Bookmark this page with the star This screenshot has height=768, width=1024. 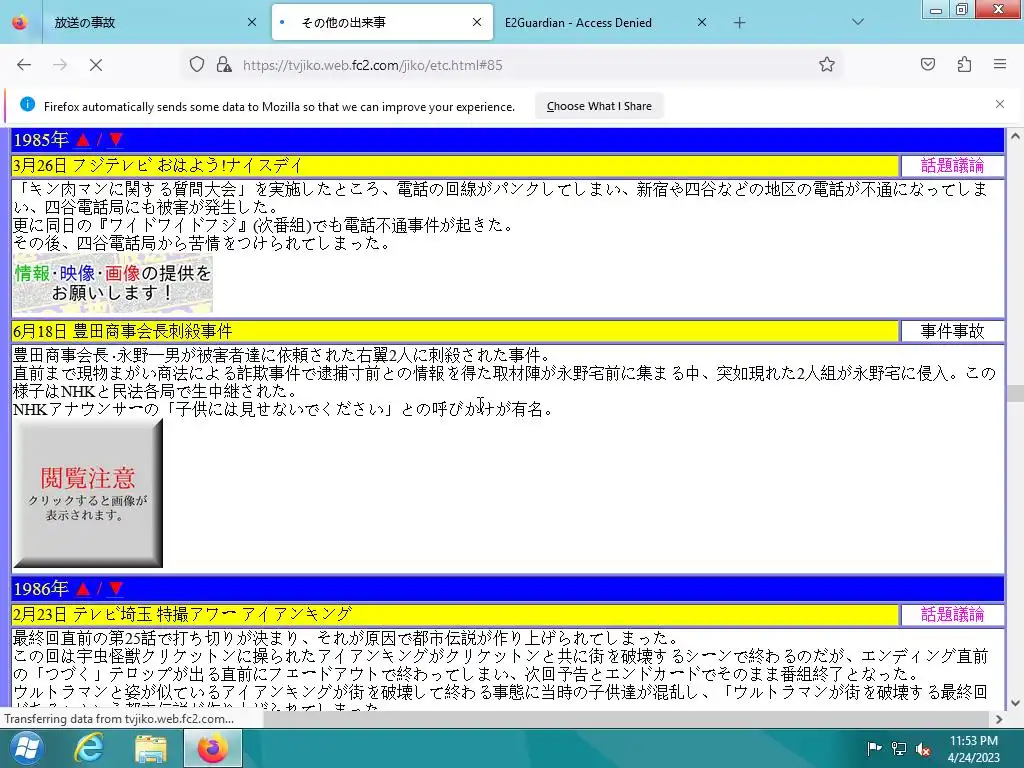[827, 65]
